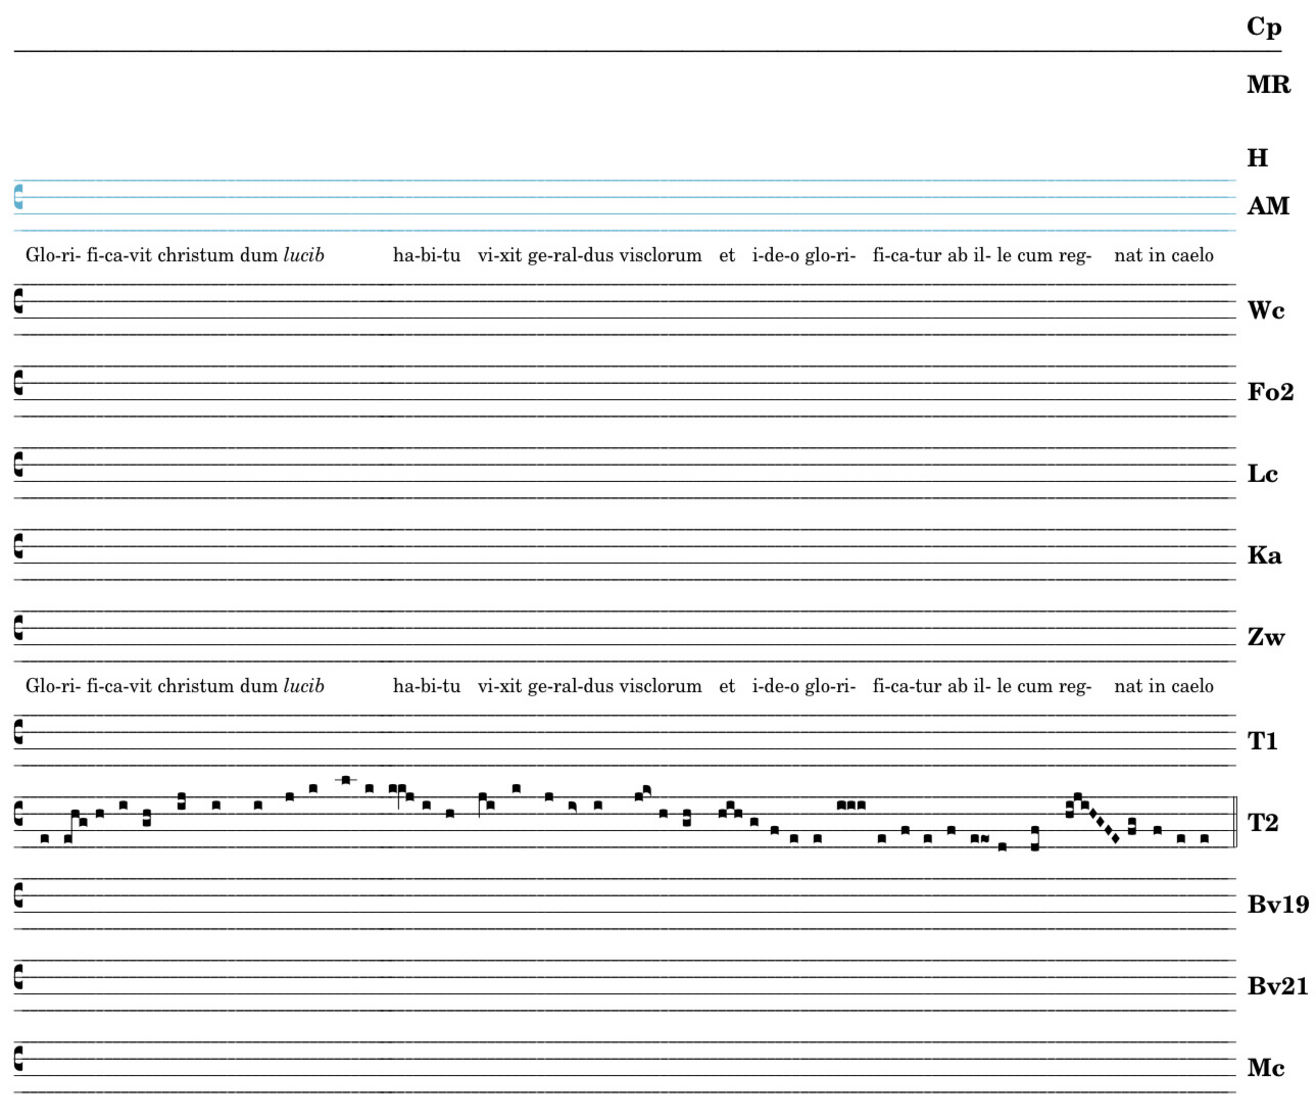1316x1120 pixels.
Task: Click the T1 staff clef
Action: click(18, 733)
